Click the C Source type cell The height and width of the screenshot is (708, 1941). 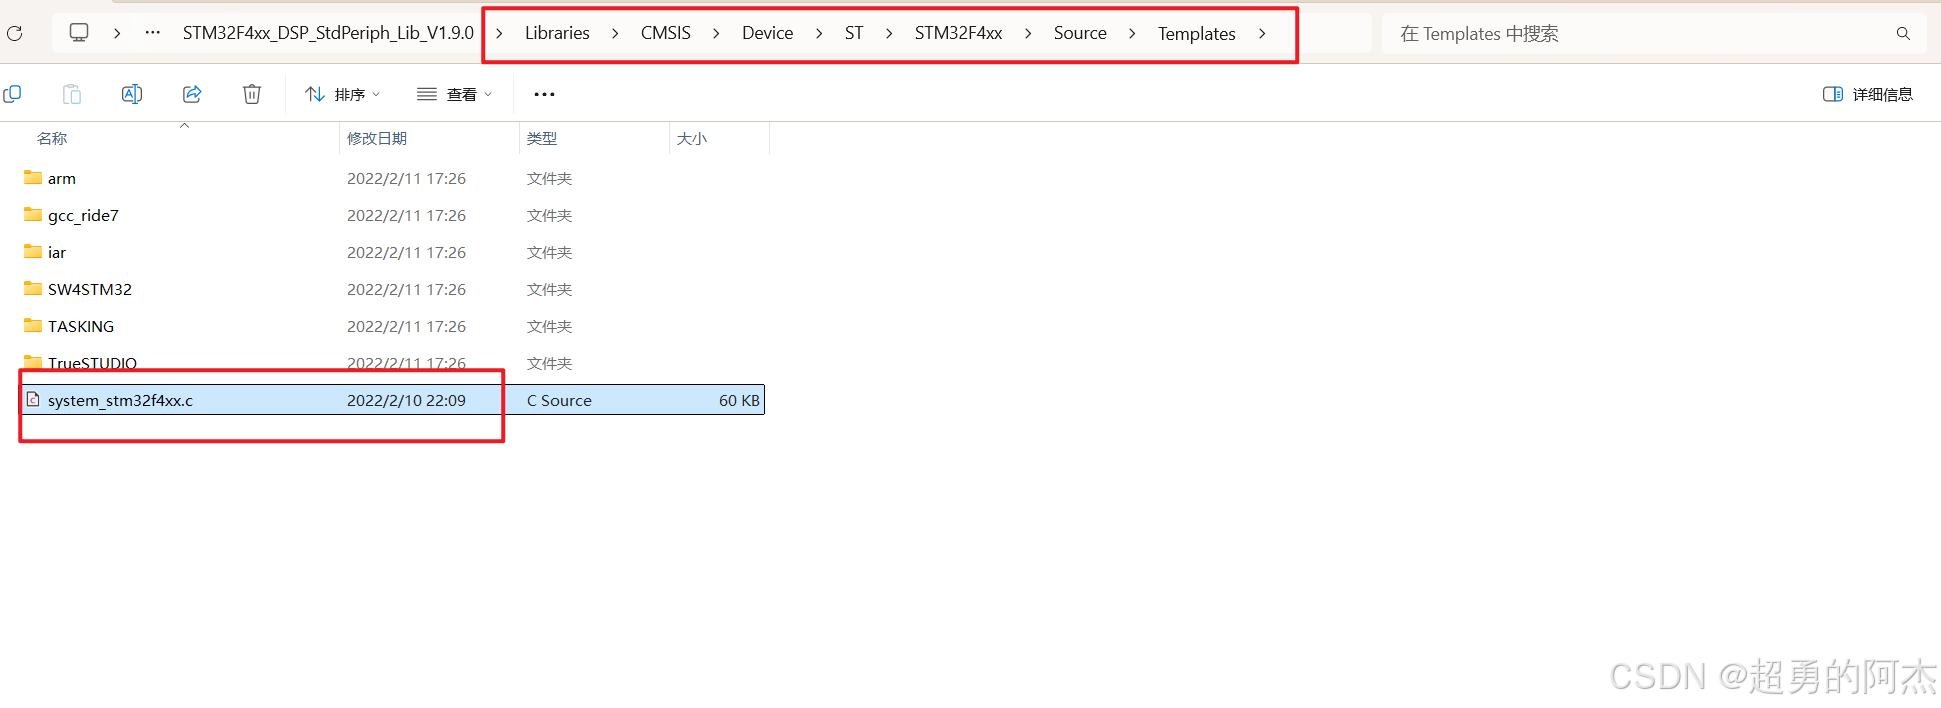click(x=559, y=400)
